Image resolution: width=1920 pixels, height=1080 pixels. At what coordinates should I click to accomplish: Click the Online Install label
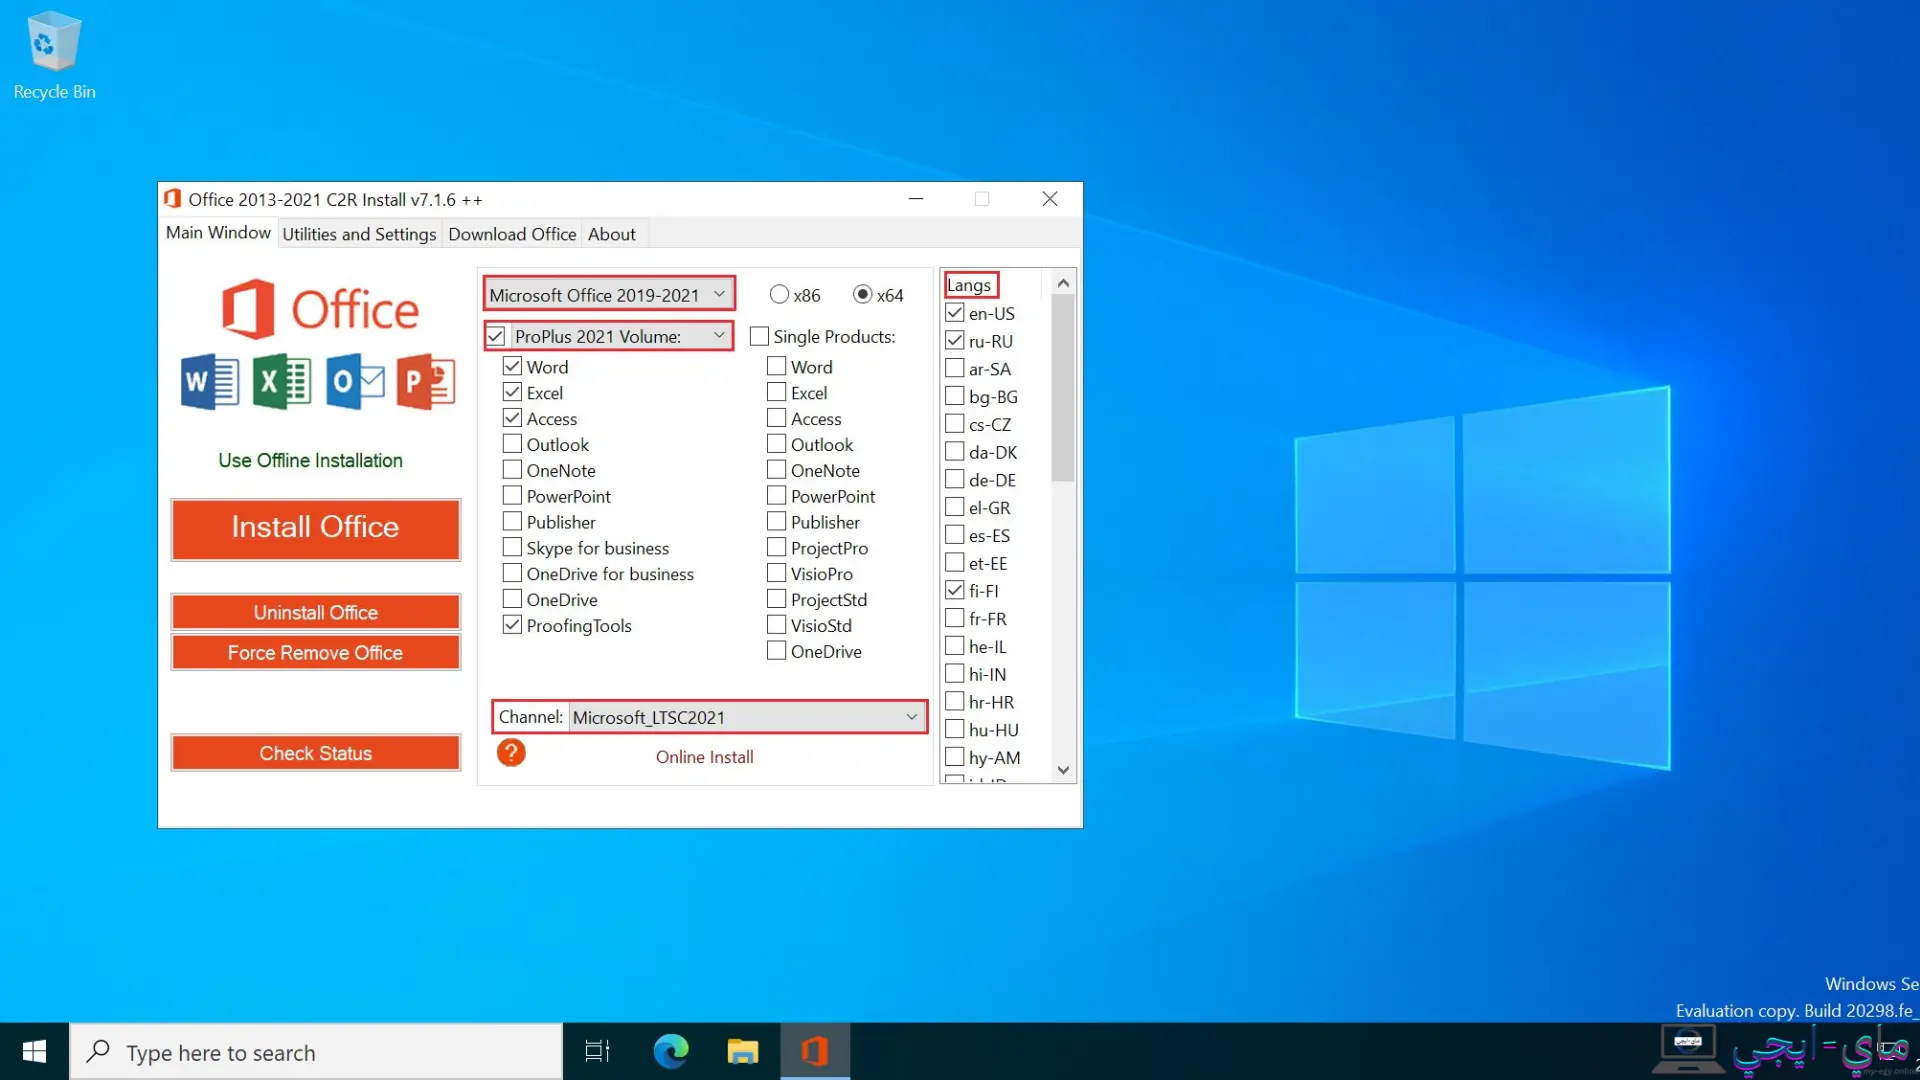(704, 757)
